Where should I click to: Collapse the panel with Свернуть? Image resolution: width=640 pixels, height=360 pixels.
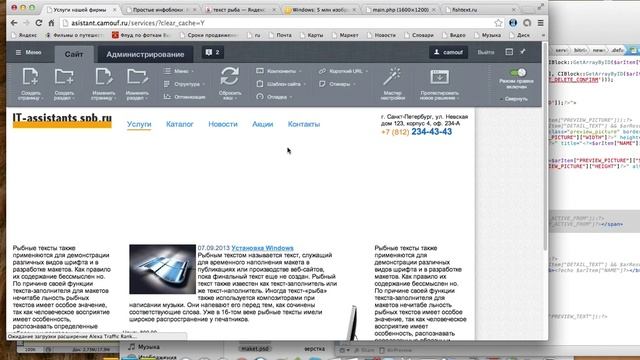click(x=514, y=99)
